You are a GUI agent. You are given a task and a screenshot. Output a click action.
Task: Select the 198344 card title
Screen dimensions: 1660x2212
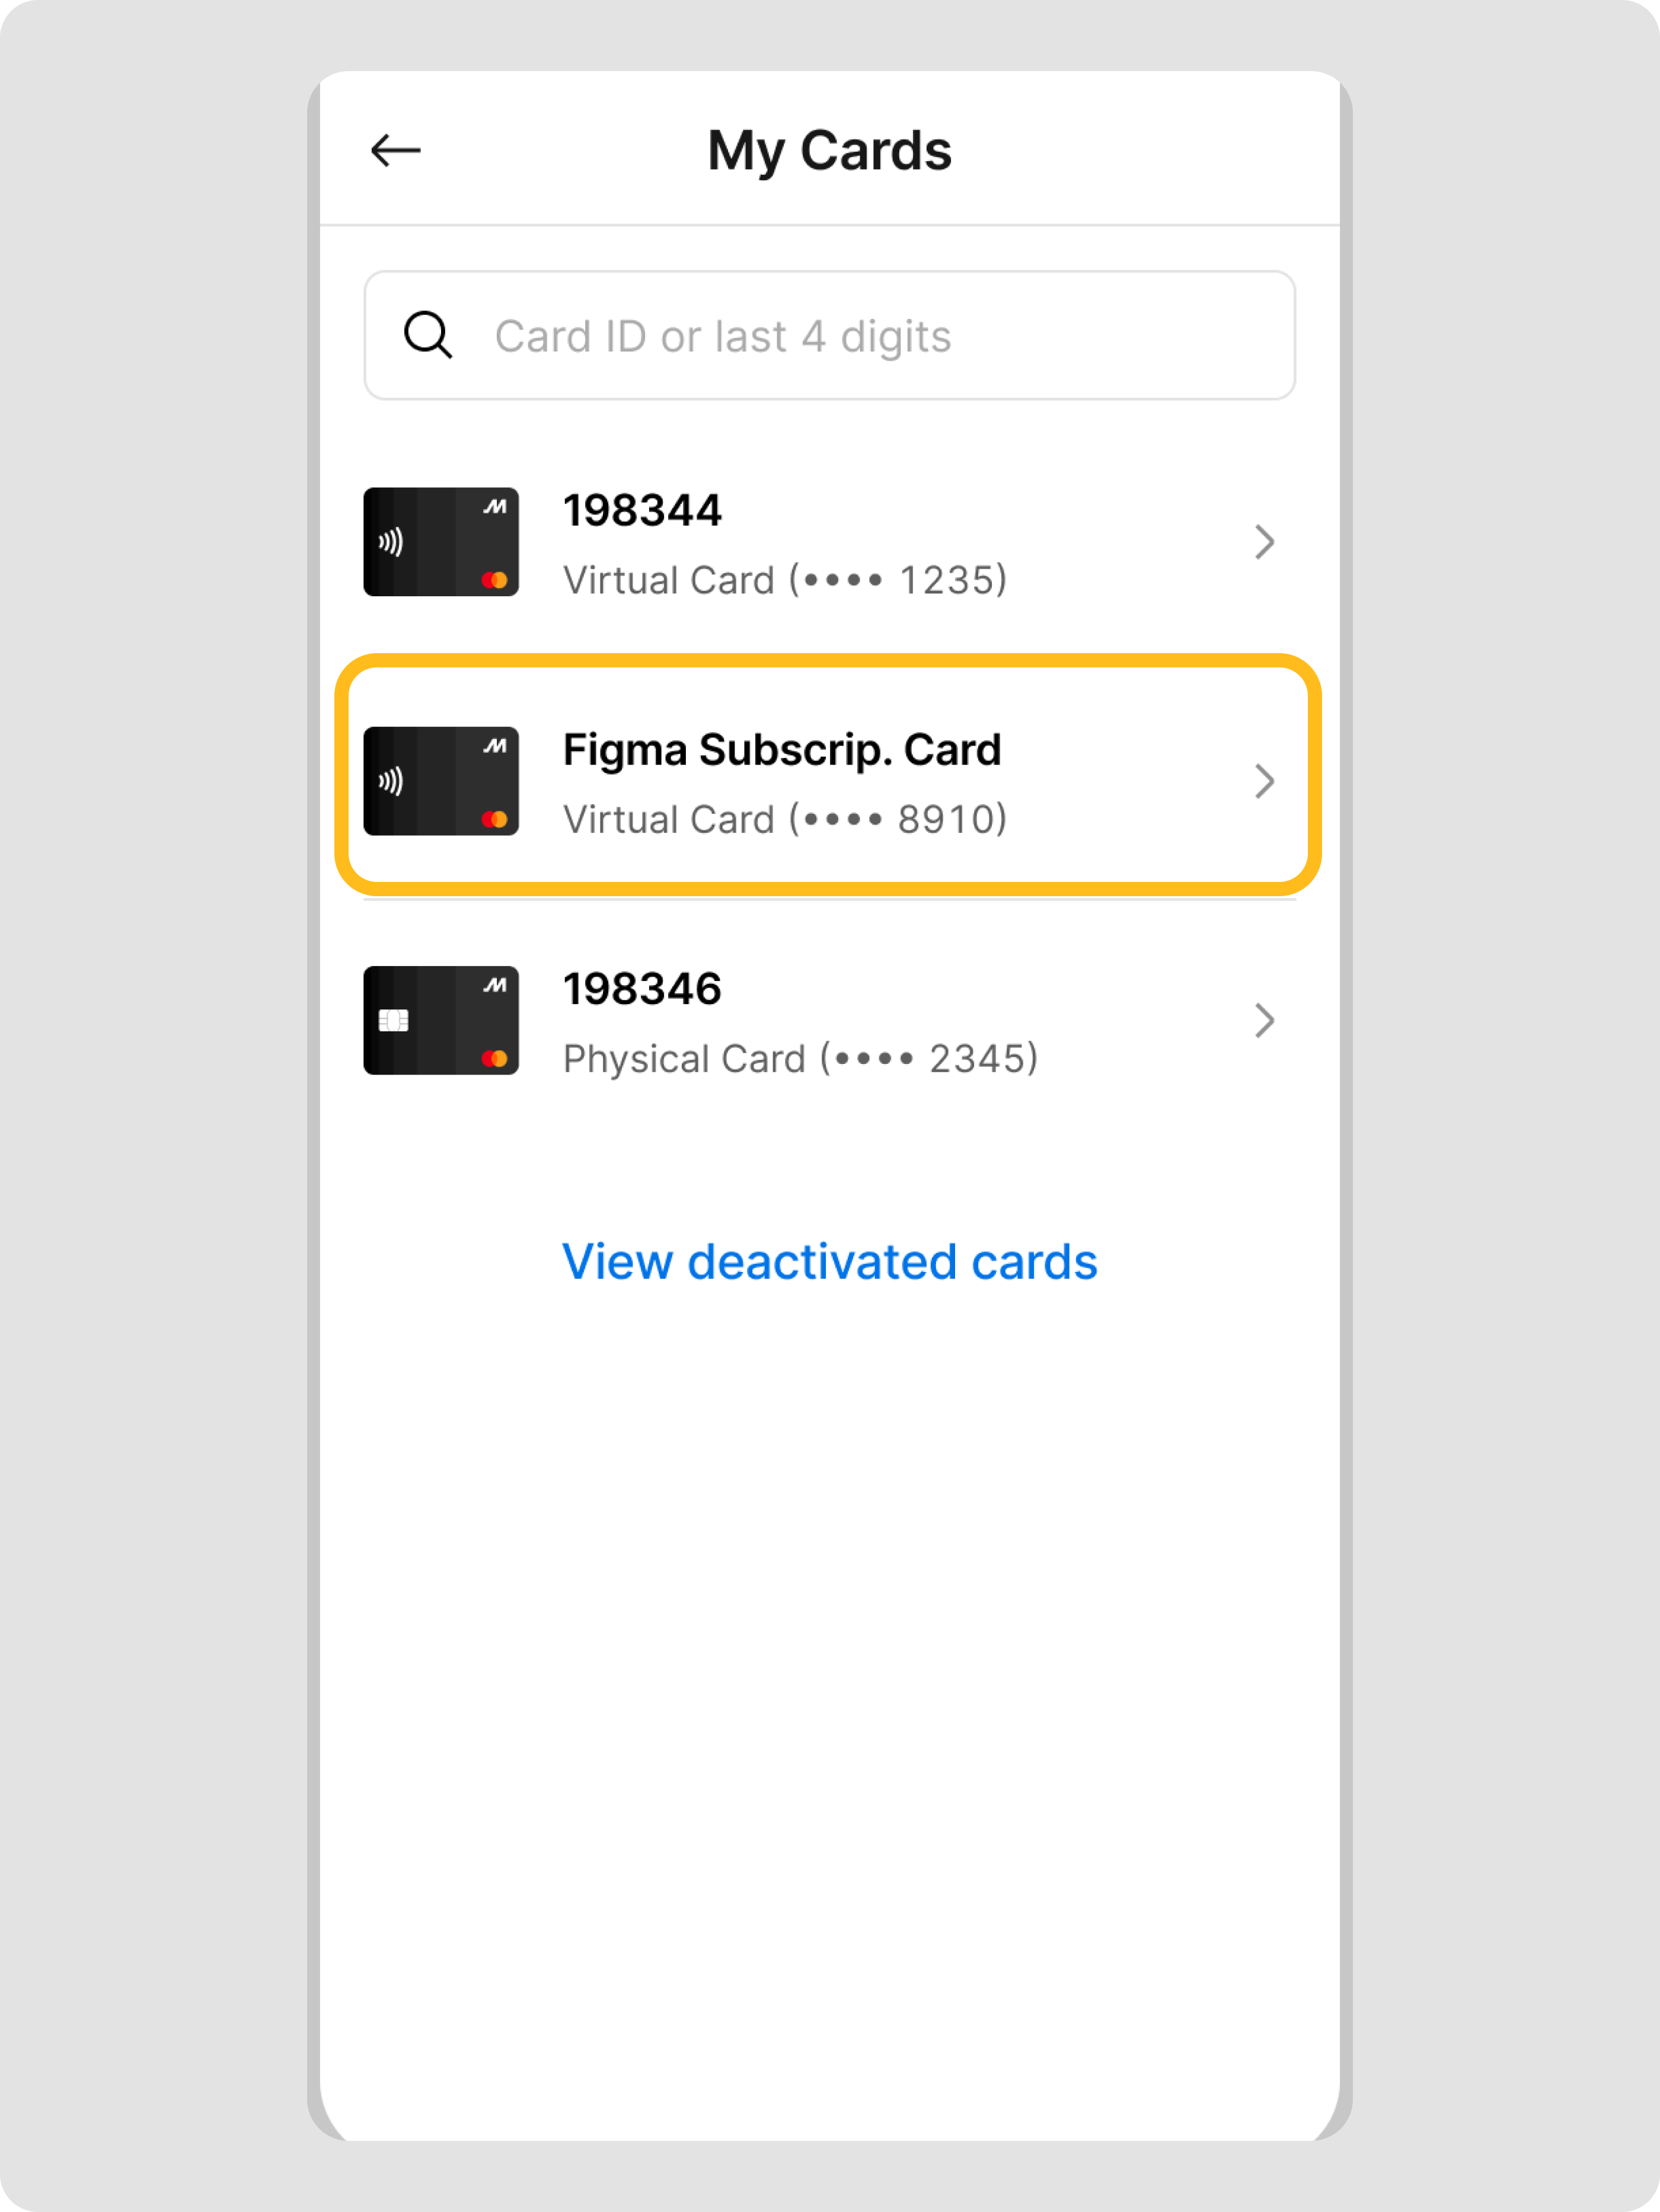point(642,511)
